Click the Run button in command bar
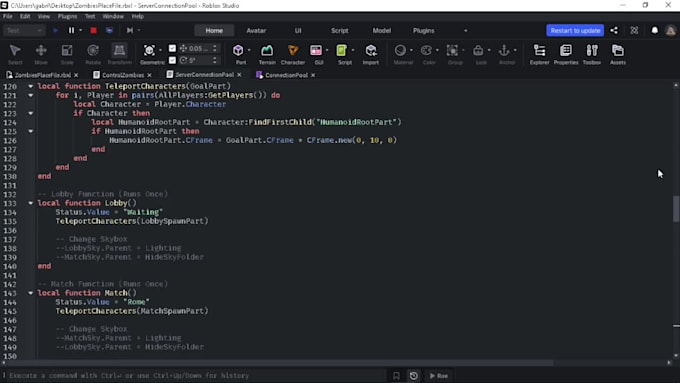Viewport: 680px width, 383px height. [439, 376]
